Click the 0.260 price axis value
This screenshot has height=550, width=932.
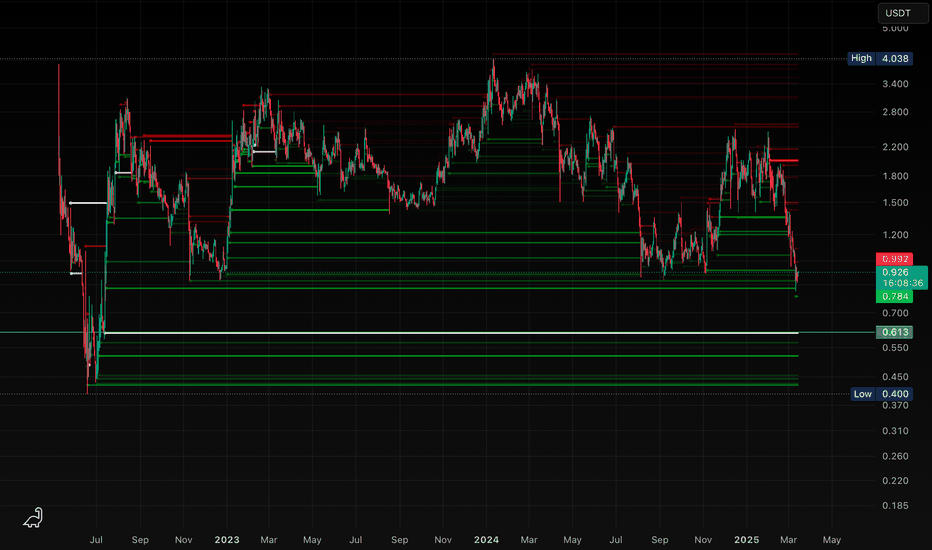pos(895,456)
